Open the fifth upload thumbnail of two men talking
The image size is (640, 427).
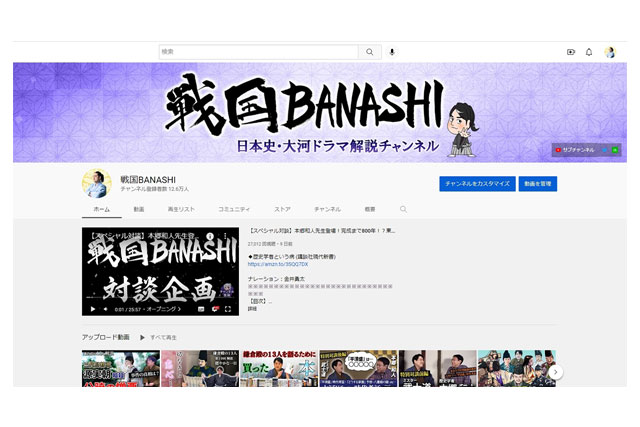point(438,368)
